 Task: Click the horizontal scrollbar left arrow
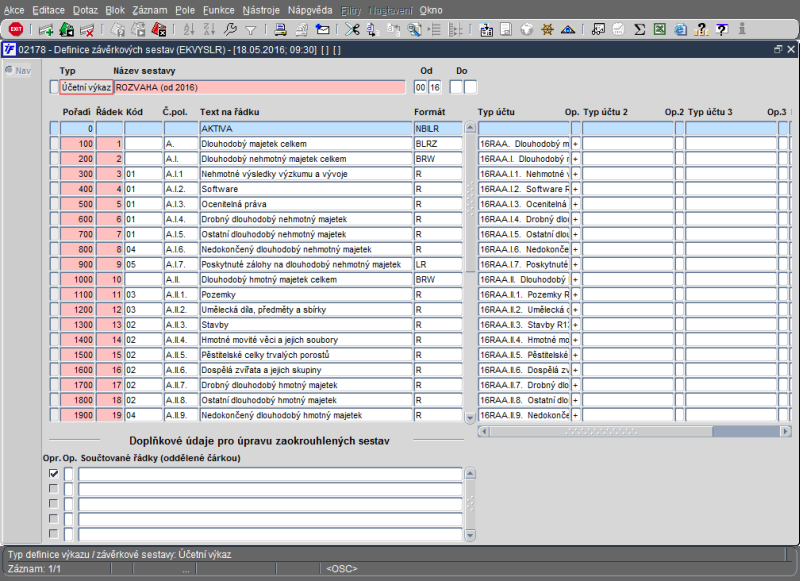click(x=484, y=432)
